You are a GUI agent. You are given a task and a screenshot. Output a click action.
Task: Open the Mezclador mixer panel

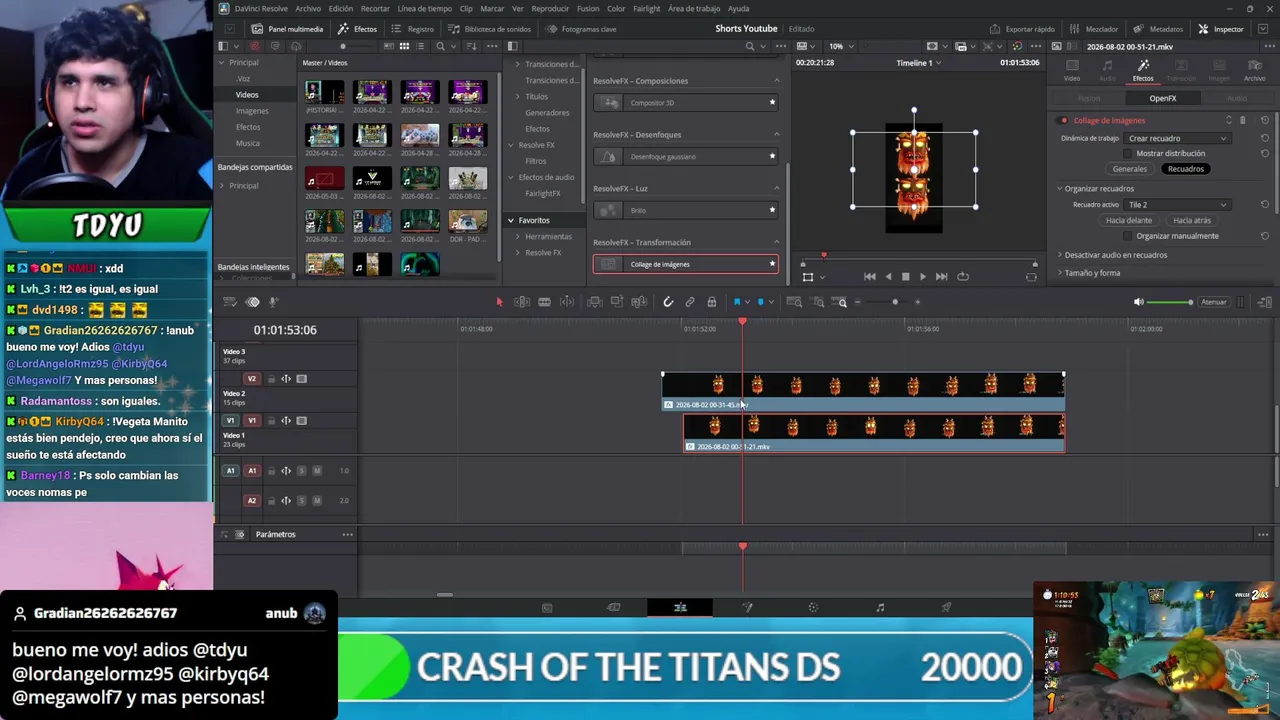coord(1094,29)
